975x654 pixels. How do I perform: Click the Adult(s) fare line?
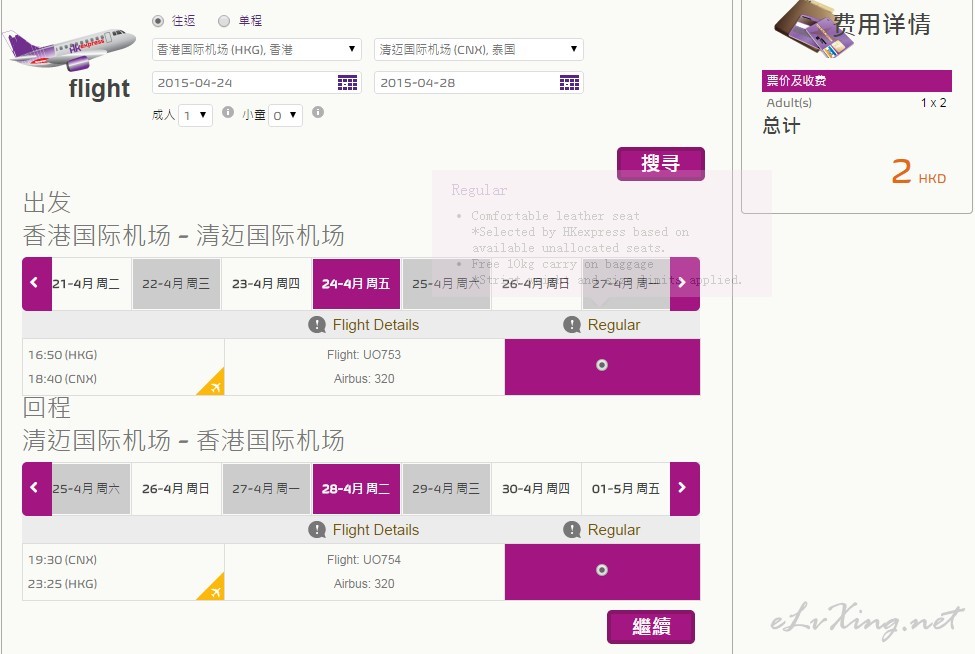click(857, 103)
